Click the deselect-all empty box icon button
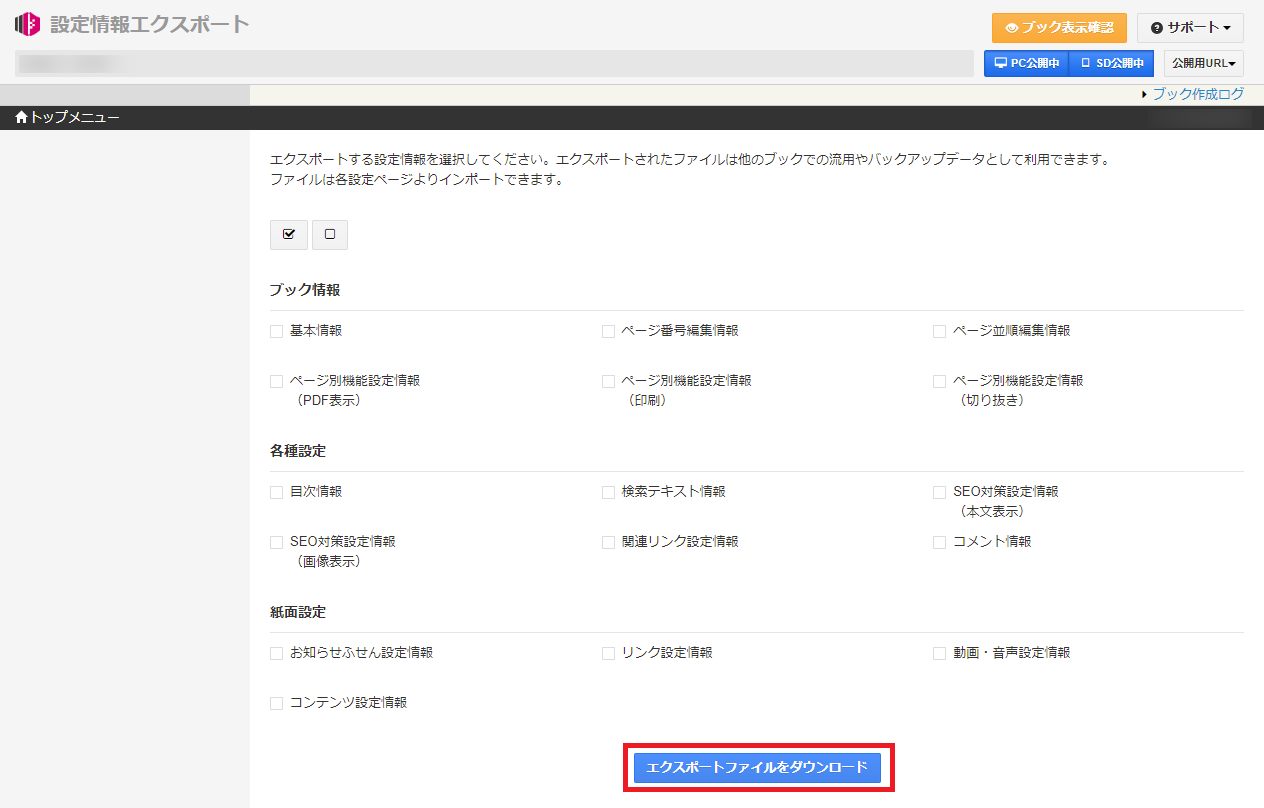 click(330, 234)
